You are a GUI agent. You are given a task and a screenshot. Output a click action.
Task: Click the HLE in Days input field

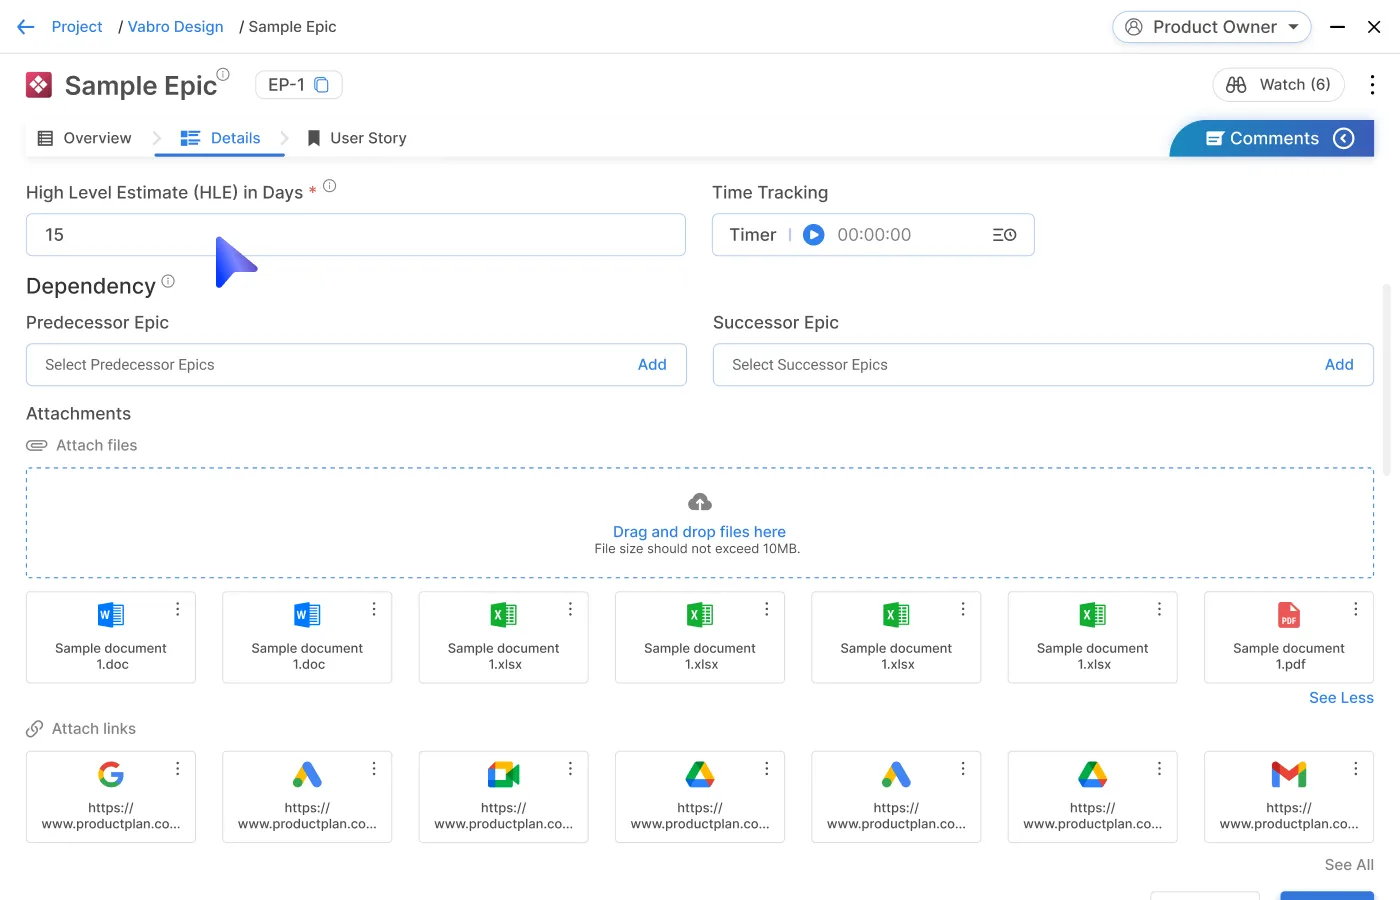point(355,235)
